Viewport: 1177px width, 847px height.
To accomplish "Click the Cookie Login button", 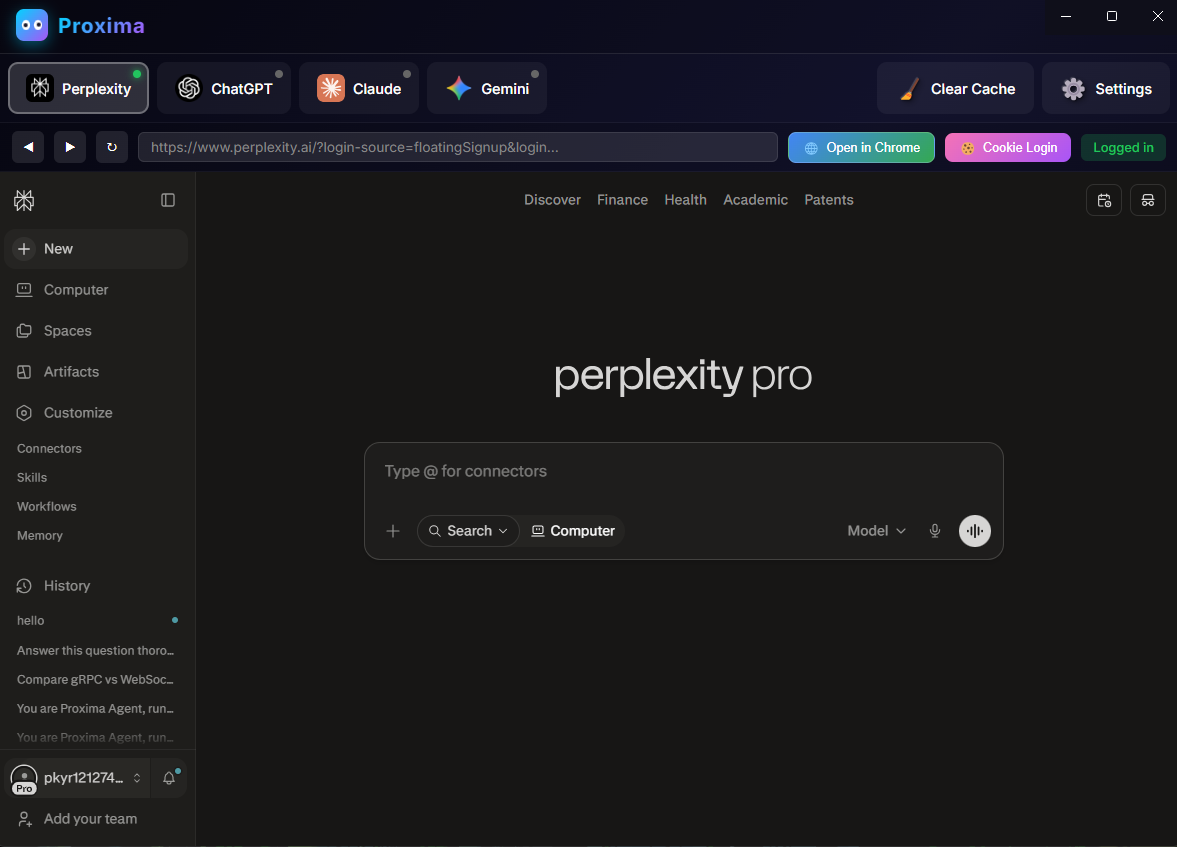I will click(x=1007, y=147).
